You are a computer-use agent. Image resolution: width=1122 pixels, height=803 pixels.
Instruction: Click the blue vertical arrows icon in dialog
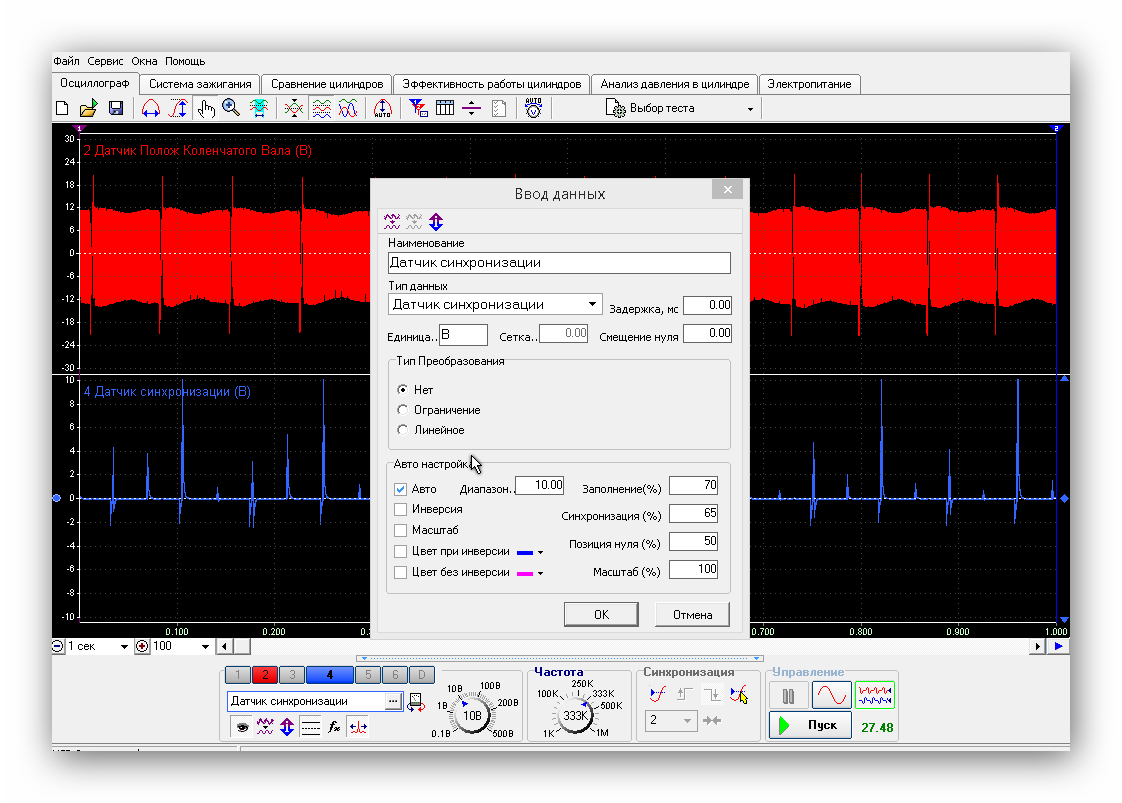[x=436, y=221]
